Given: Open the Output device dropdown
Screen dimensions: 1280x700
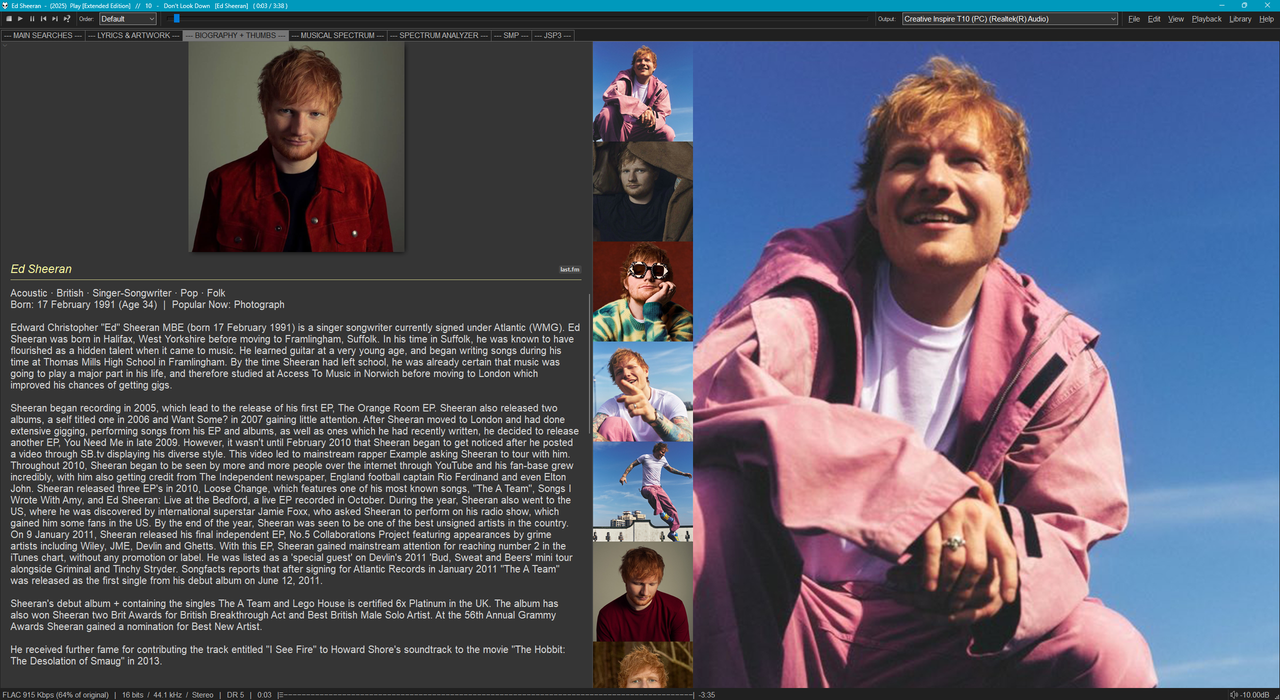Looking at the screenshot, I should 1010,19.
